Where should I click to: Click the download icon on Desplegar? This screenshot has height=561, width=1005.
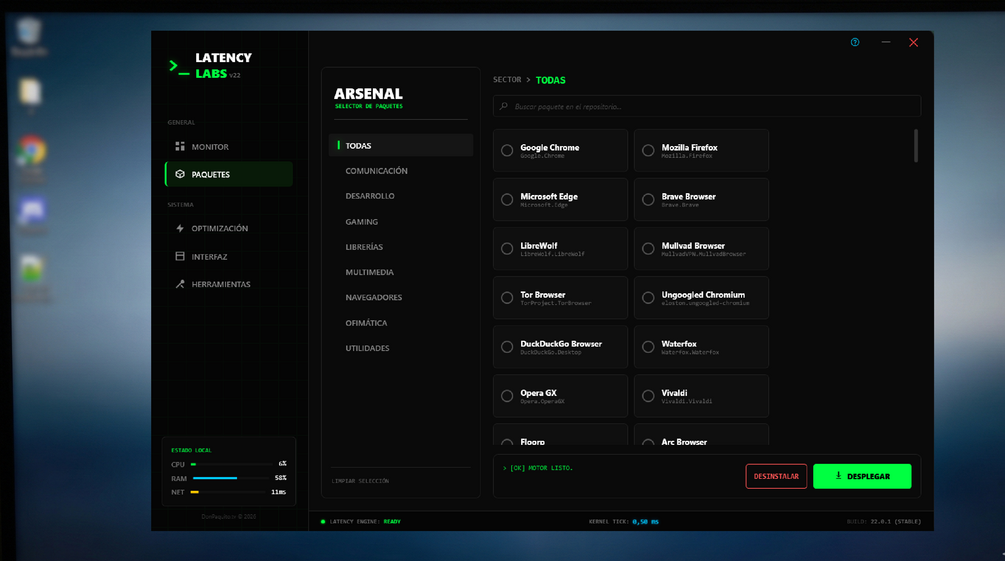(x=838, y=476)
